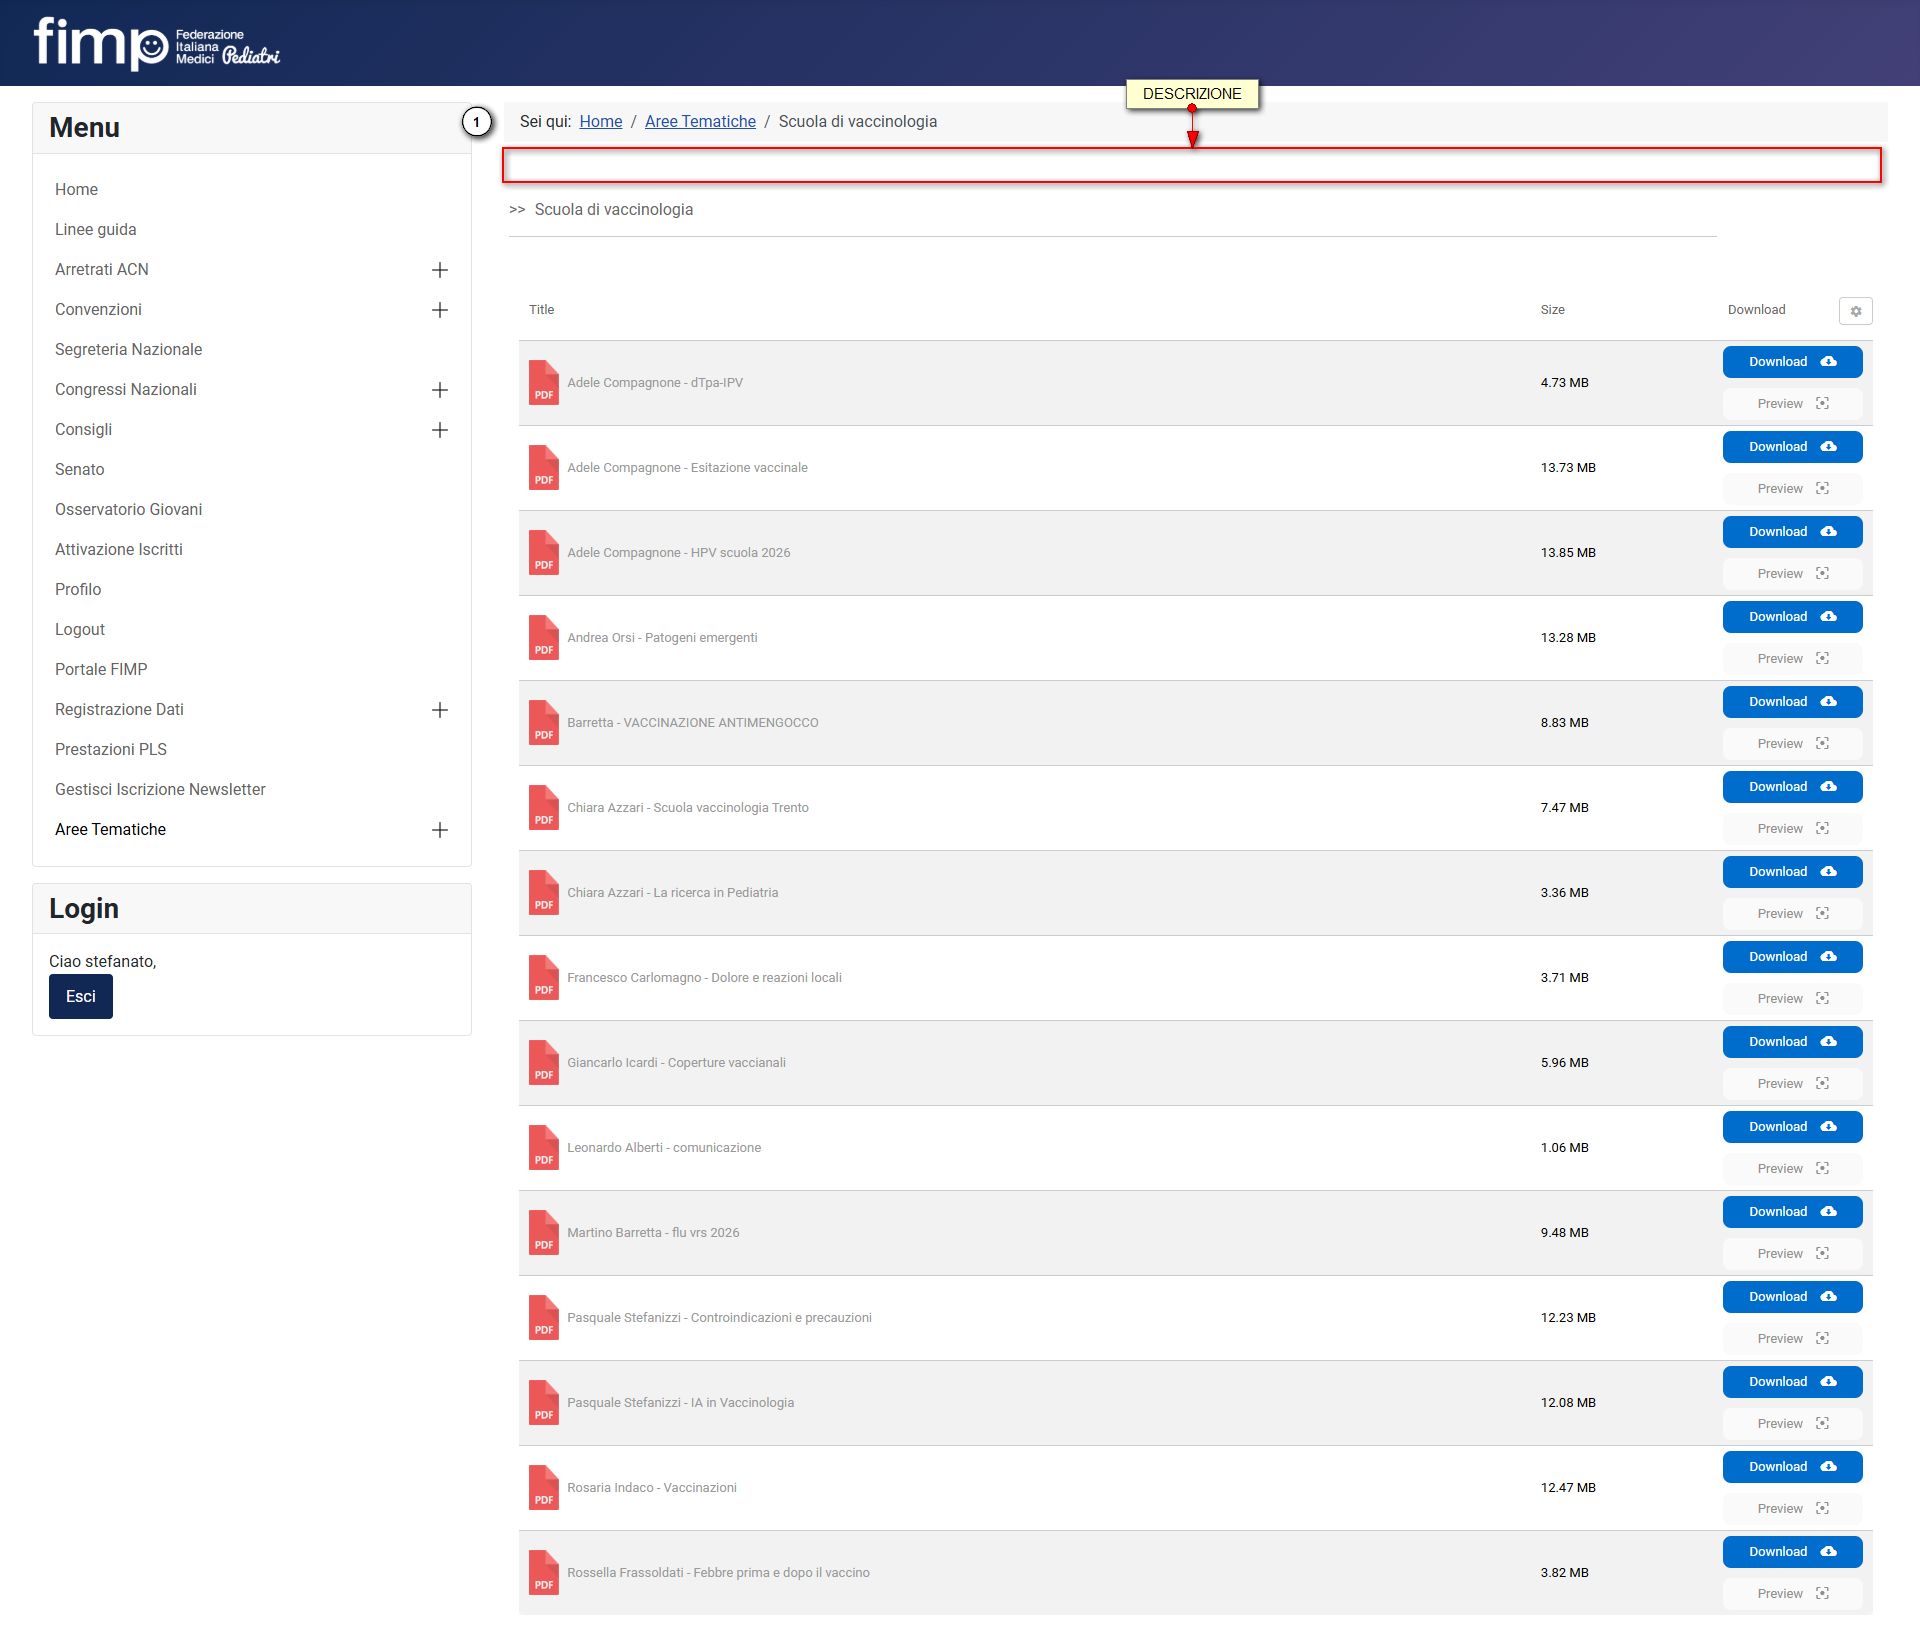Viewport: 1920px width, 1630px height.
Task: Click the PDF icon for Barretta VACCINAZIONE ANTIMENGOCOCCO
Action: (543, 722)
